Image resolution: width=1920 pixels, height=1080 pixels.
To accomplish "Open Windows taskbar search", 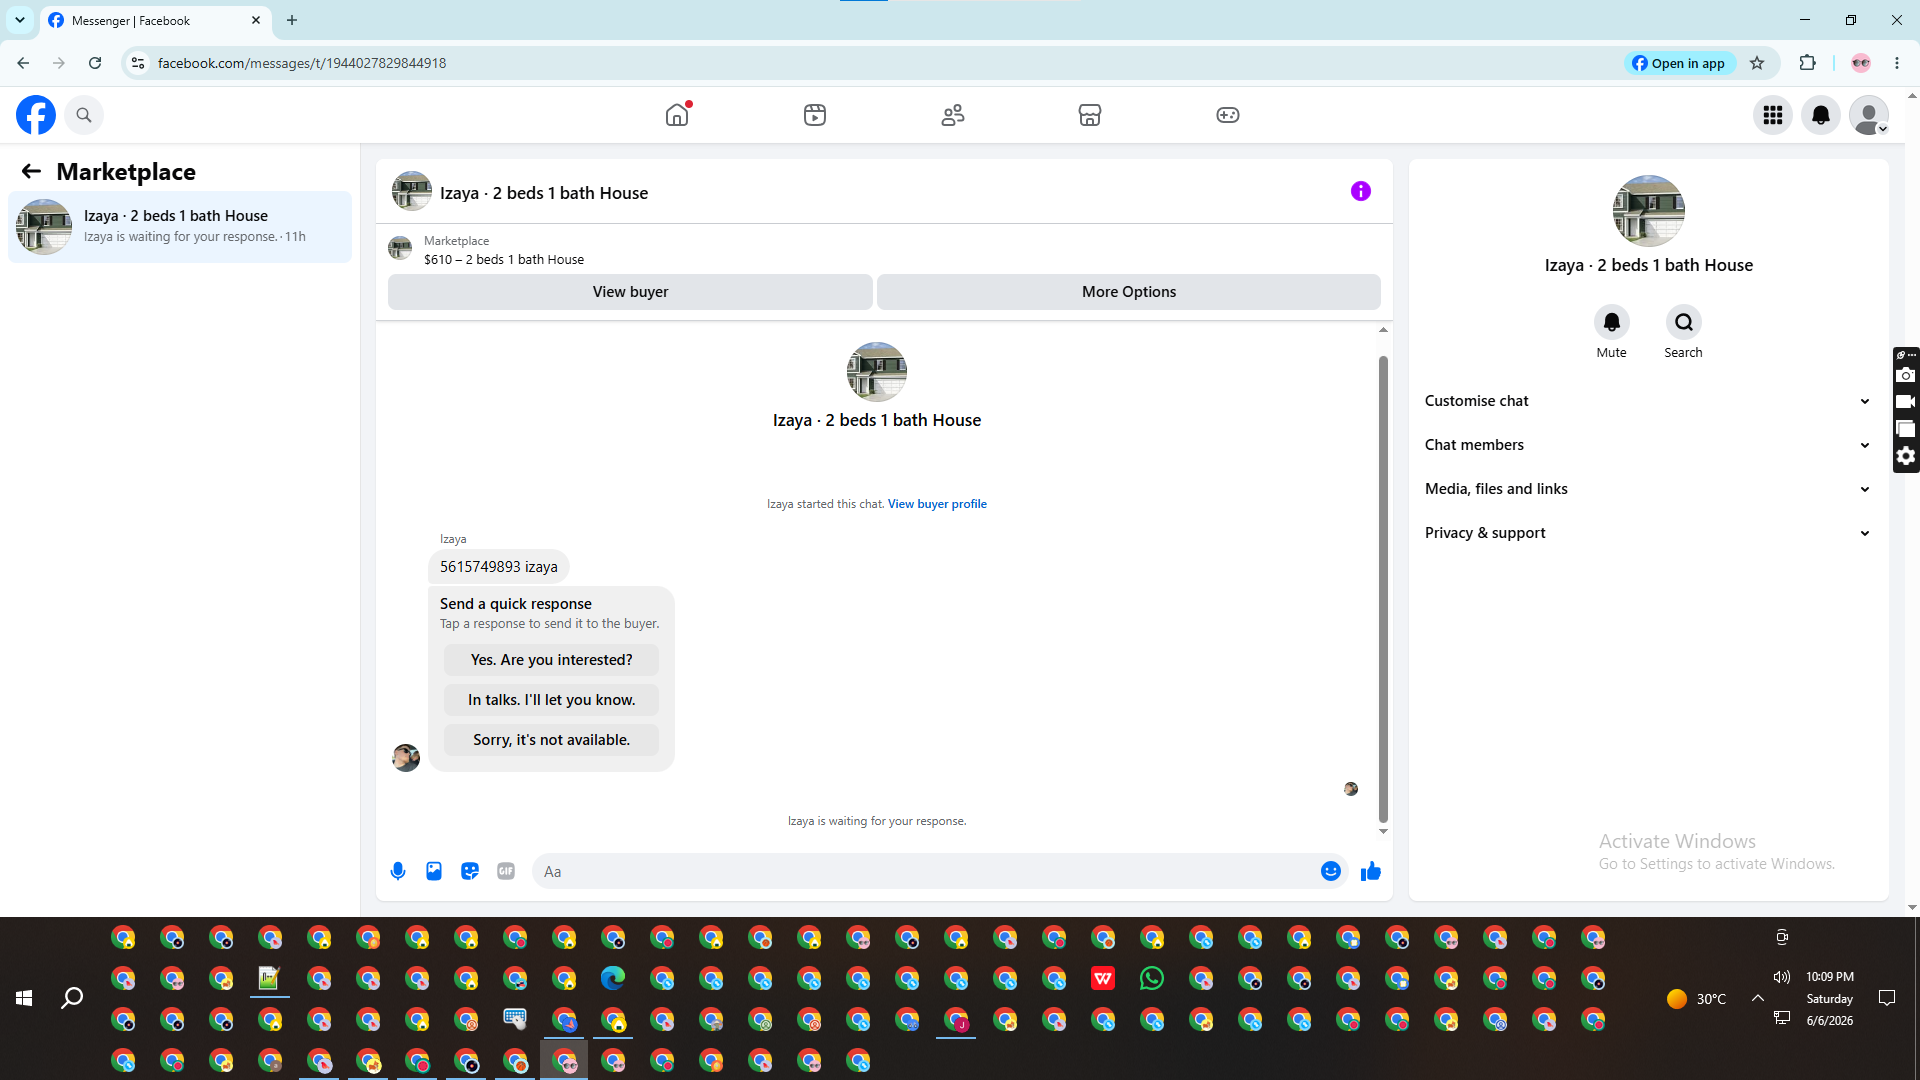I will [x=72, y=998].
